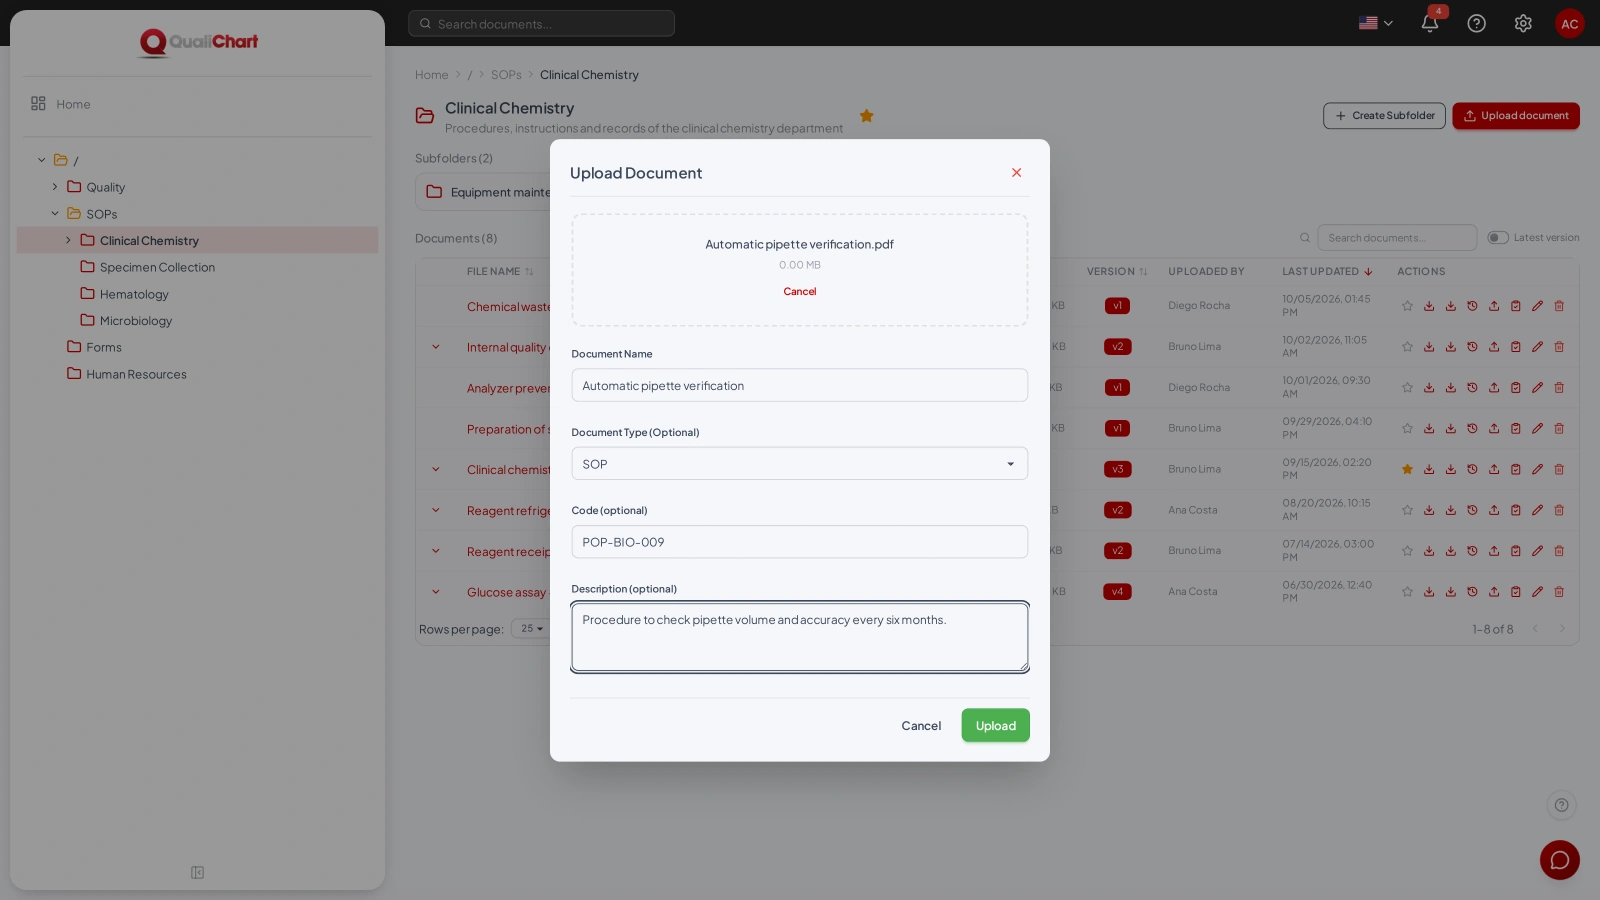This screenshot has width=1600, height=900.
Task: Click in the Code field POP-BIO-009
Action: pos(799,542)
